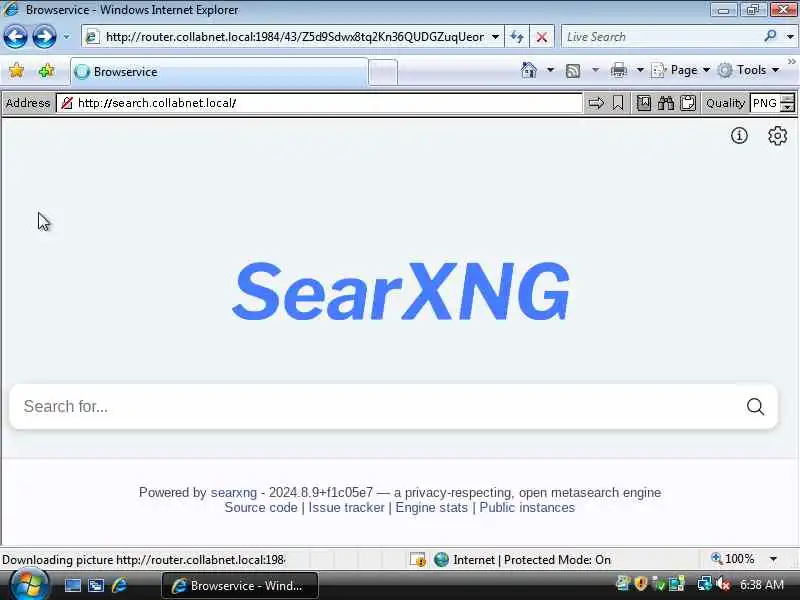Click the Show Desktop quick launch icon
The image size is (800, 600).
click(x=72, y=585)
